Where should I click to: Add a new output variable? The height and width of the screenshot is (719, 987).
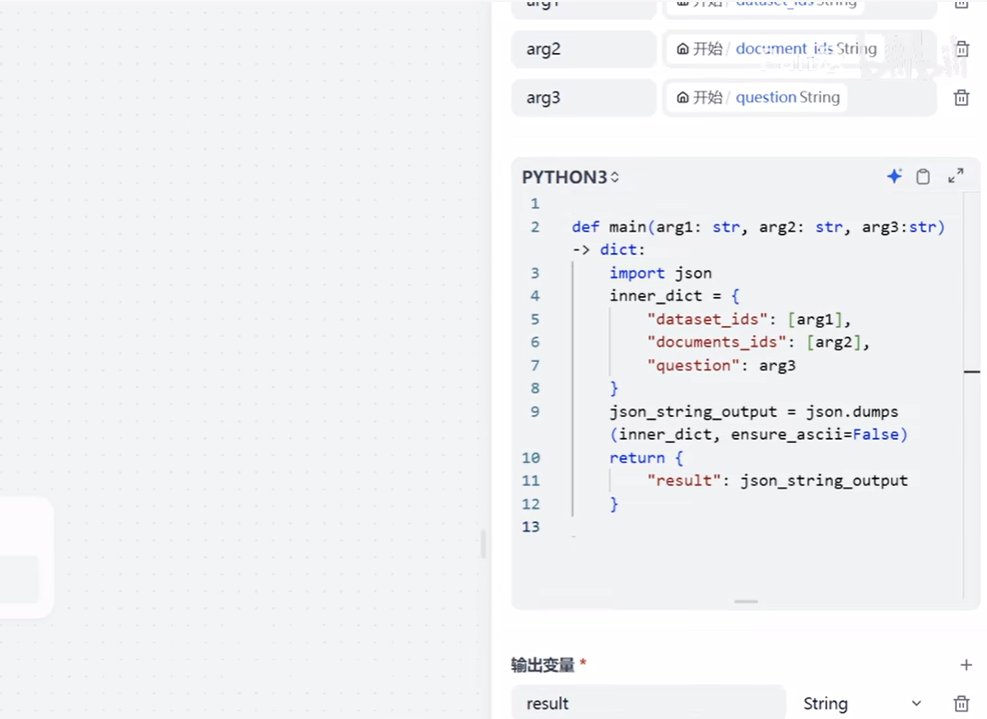[966, 665]
